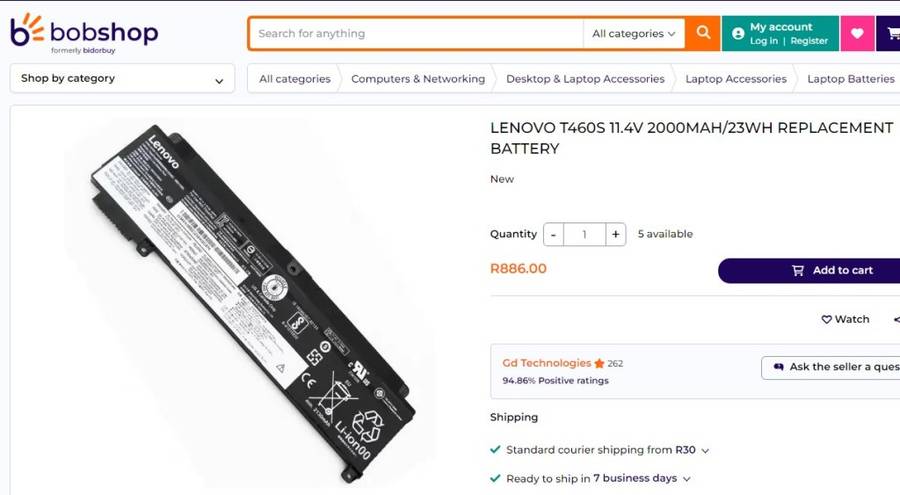Open Laptop Accessories breadcrumb
The width and height of the screenshot is (900, 495).
click(735, 79)
